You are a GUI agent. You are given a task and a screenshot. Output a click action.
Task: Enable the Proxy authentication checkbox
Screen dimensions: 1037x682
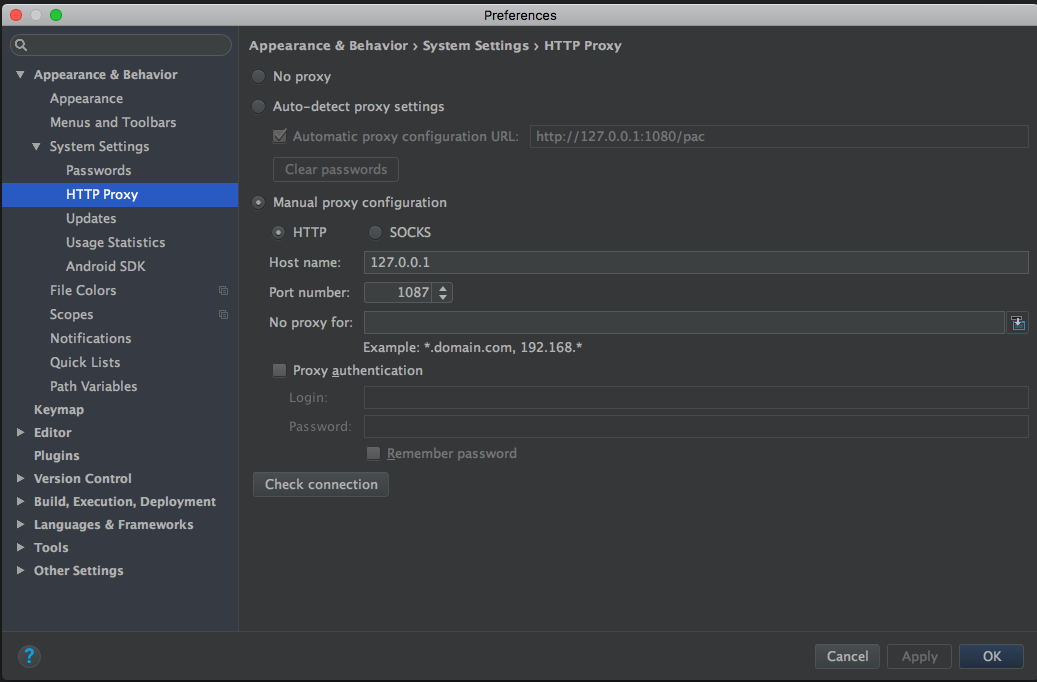click(280, 370)
